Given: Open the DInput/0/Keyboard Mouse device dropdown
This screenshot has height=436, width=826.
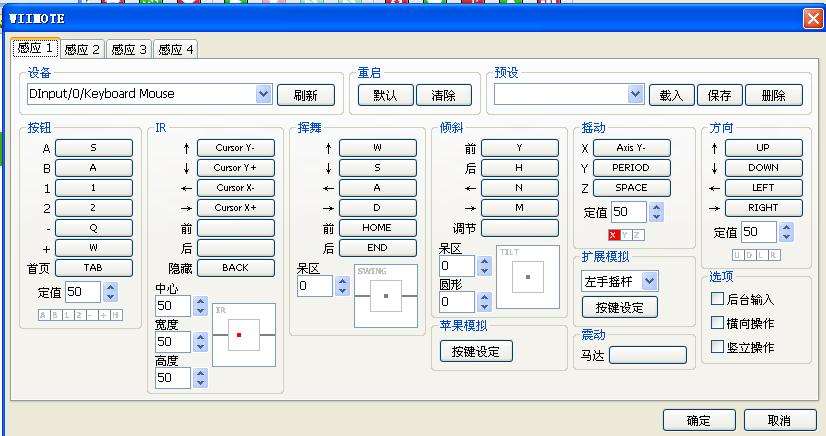Looking at the screenshot, I should (x=263, y=94).
